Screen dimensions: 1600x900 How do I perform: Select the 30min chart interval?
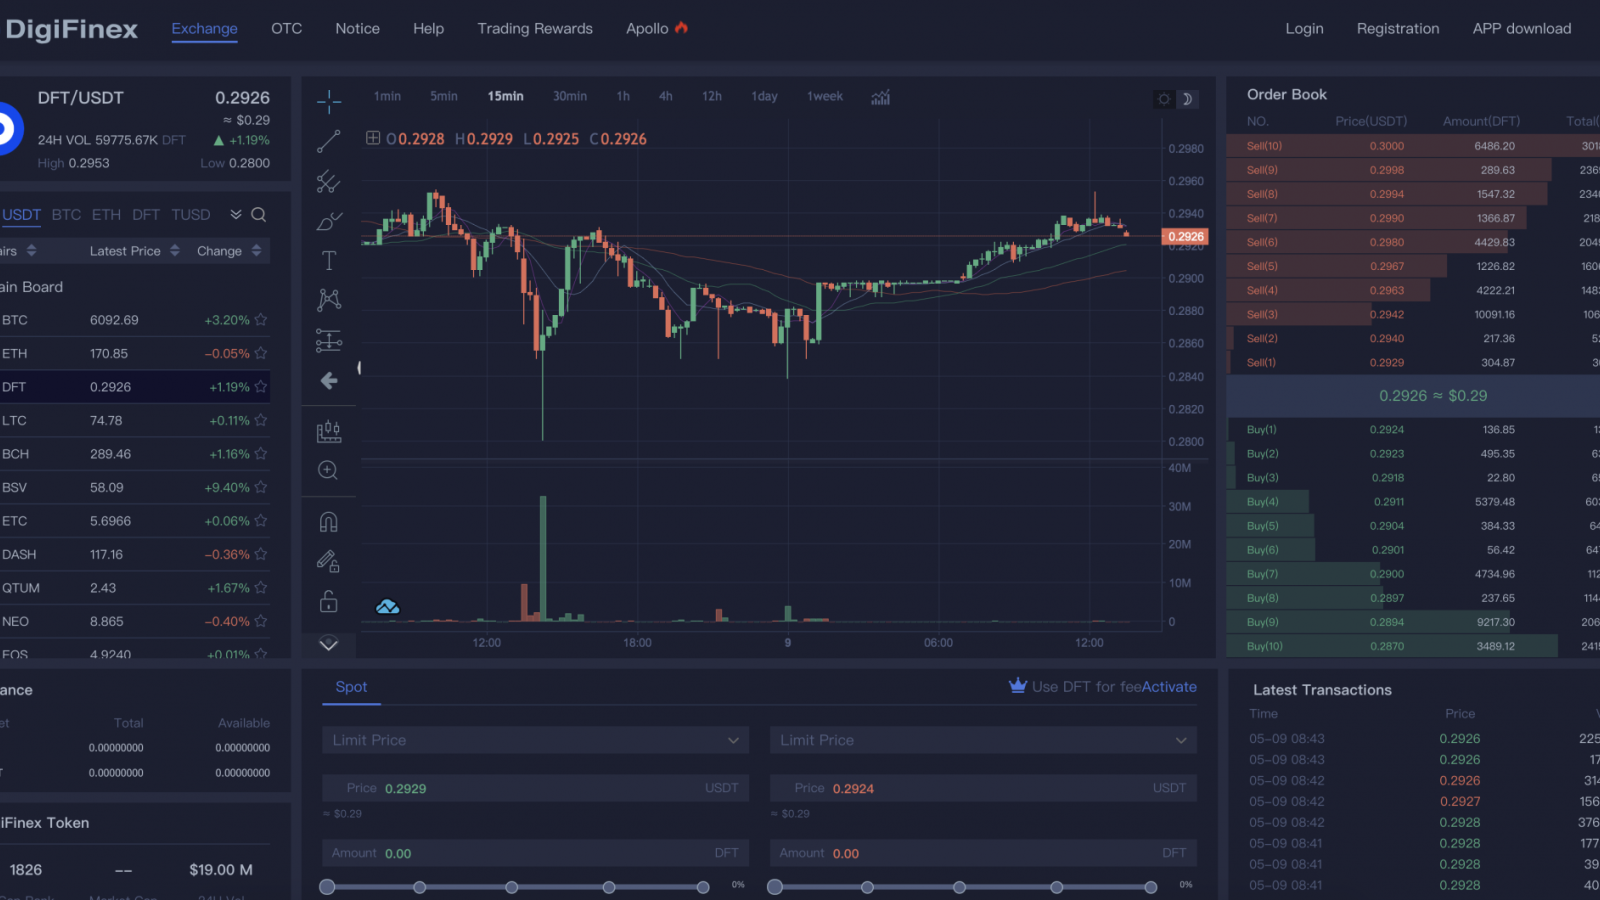570,96
